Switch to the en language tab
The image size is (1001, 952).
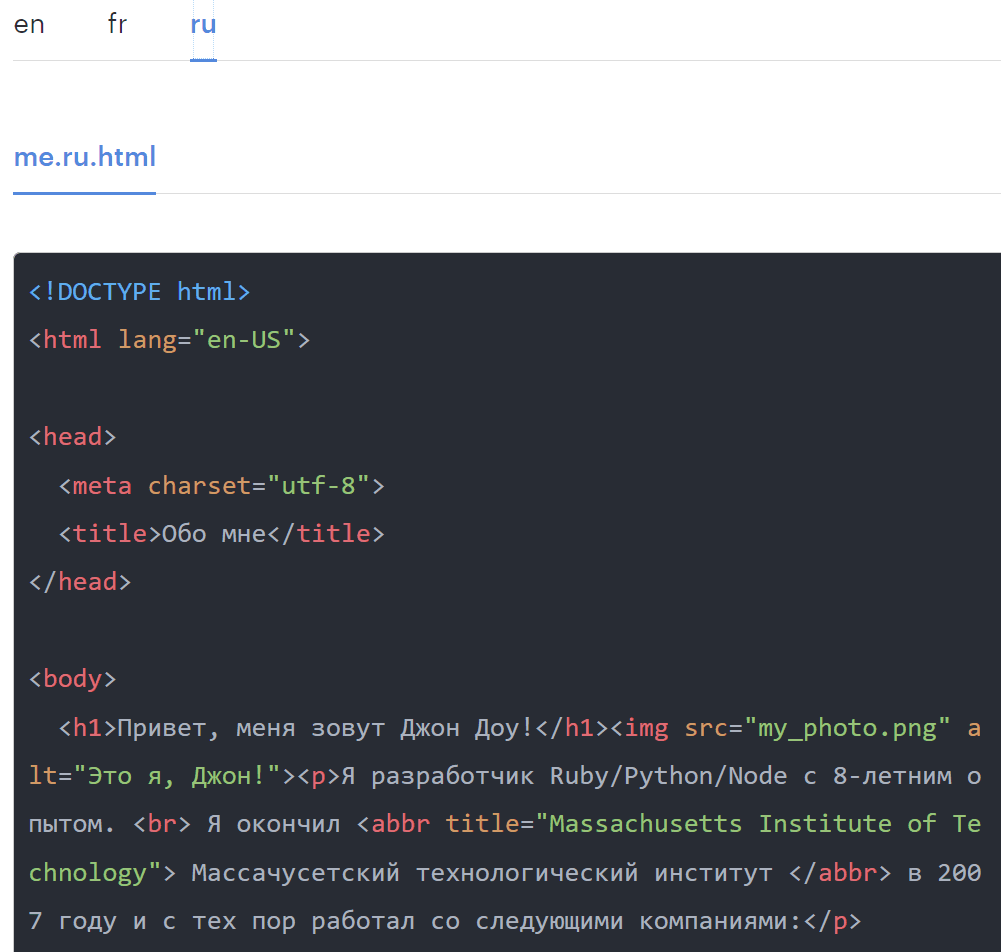tap(29, 25)
